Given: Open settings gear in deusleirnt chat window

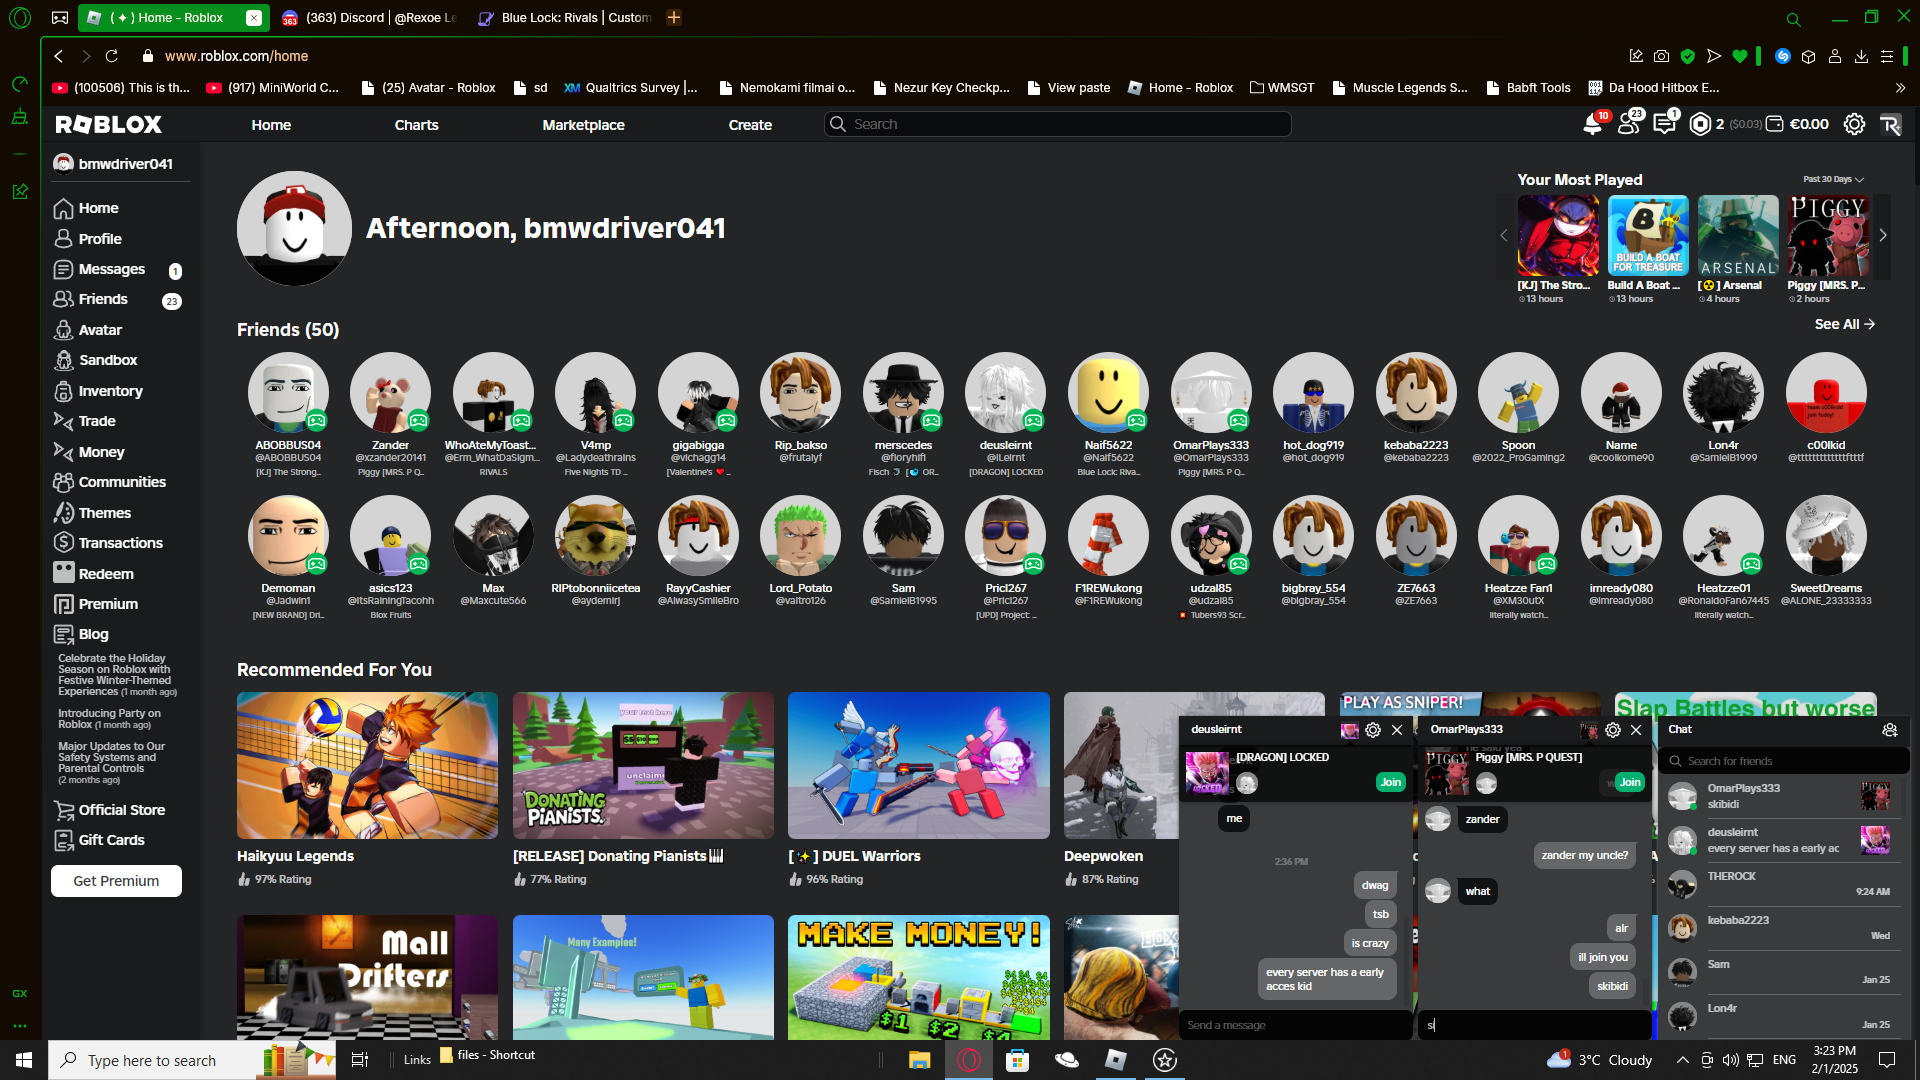Looking at the screenshot, I should pyautogui.click(x=1373, y=730).
